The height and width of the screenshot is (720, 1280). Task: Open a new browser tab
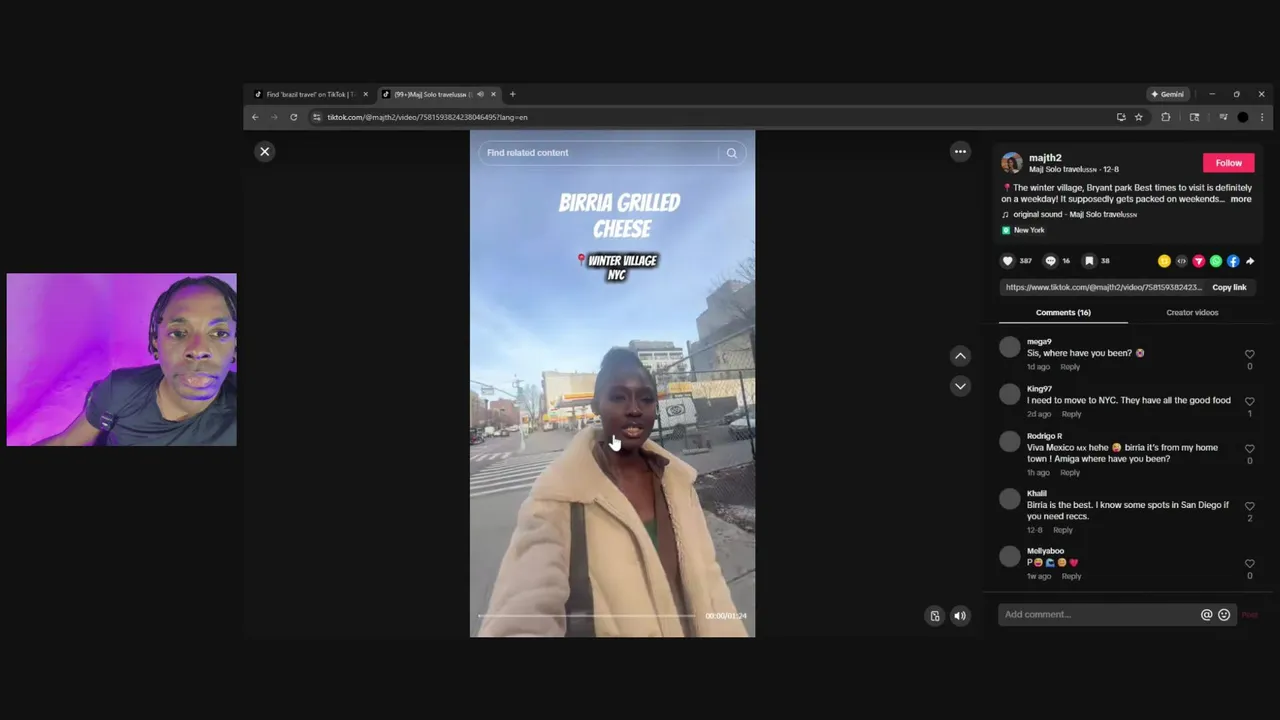pyautogui.click(x=512, y=95)
